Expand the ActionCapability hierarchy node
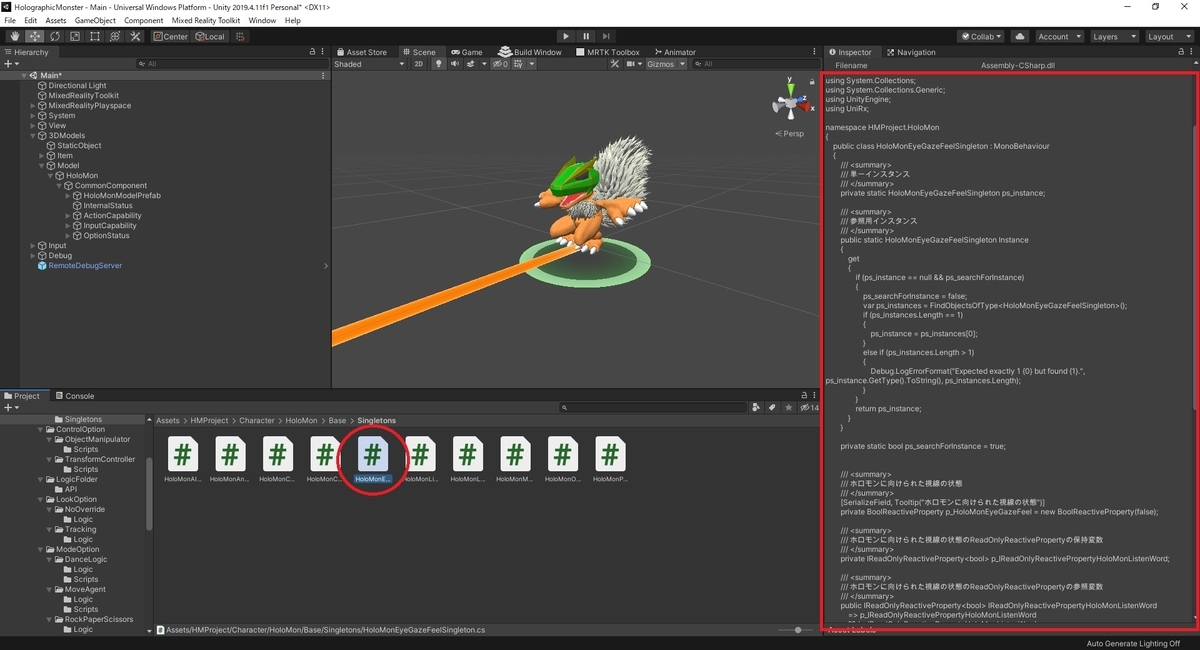1200x650 pixels. pos(68,216)
